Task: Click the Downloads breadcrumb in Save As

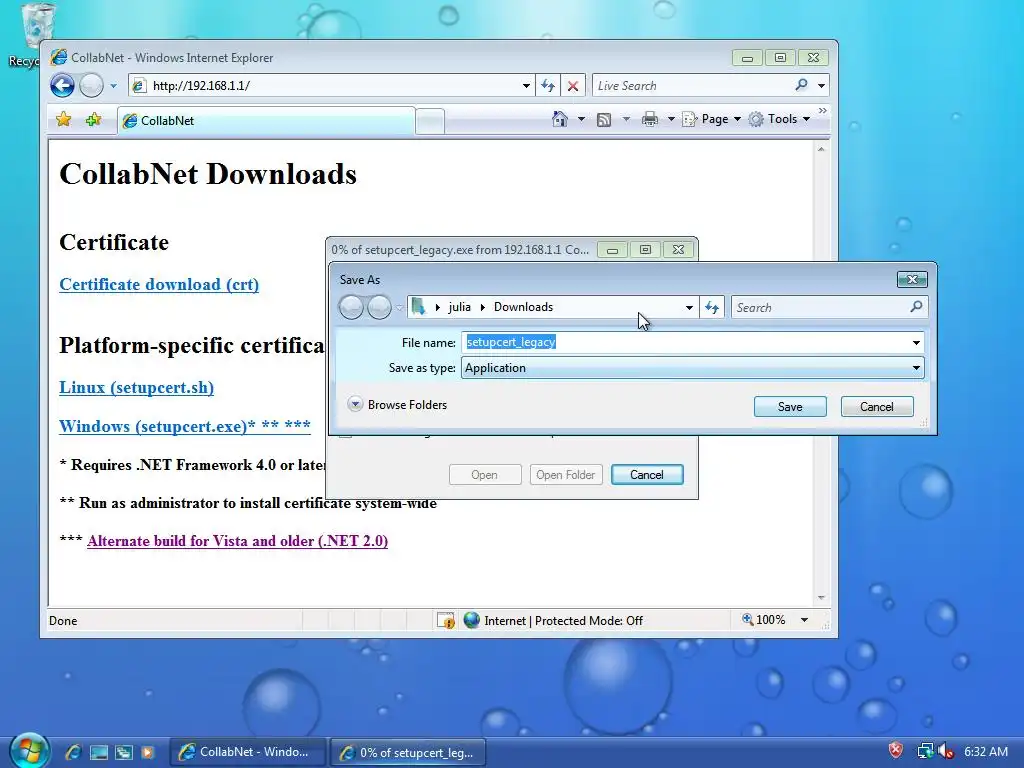Action: tap(523, 307)
